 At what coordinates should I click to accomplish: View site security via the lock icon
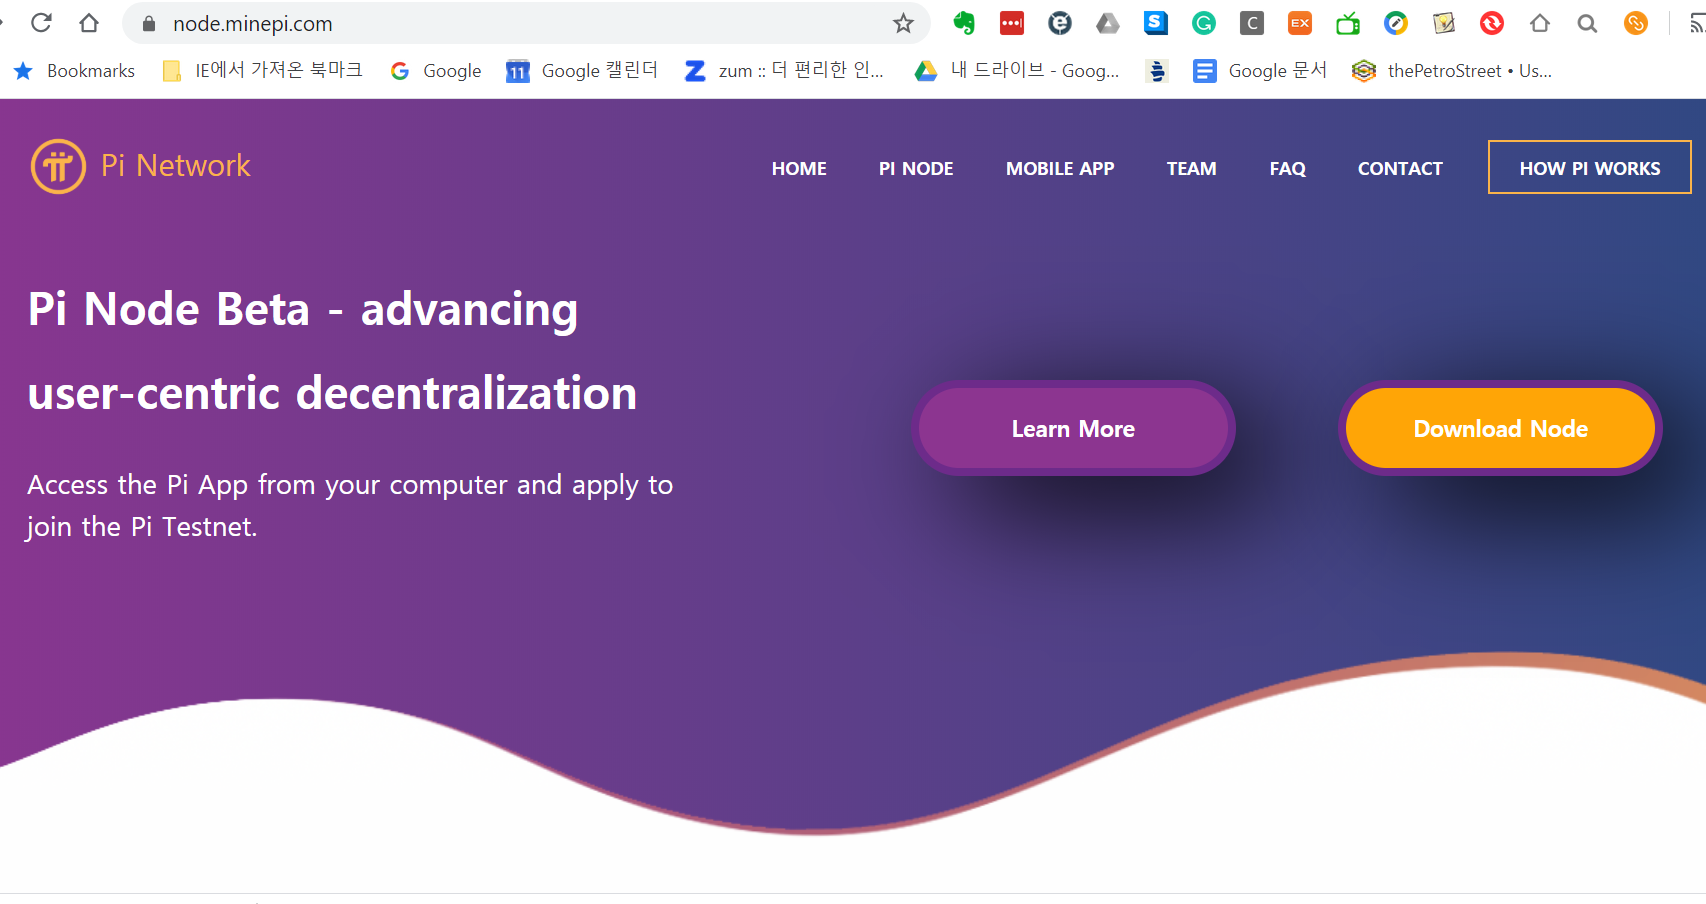coord(149,24)
